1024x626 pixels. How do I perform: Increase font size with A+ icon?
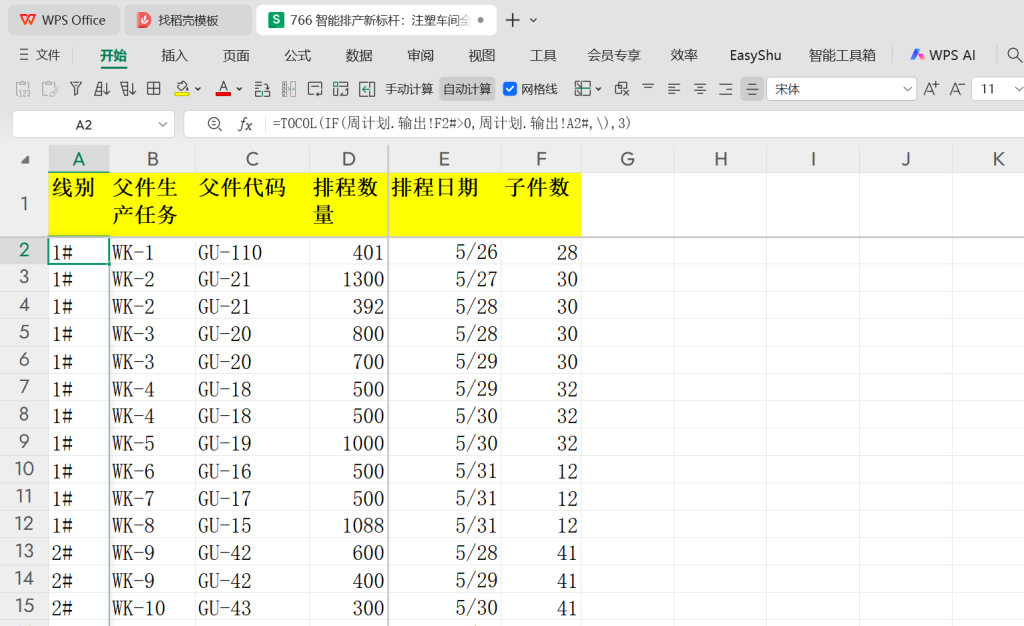coord(931,89)
